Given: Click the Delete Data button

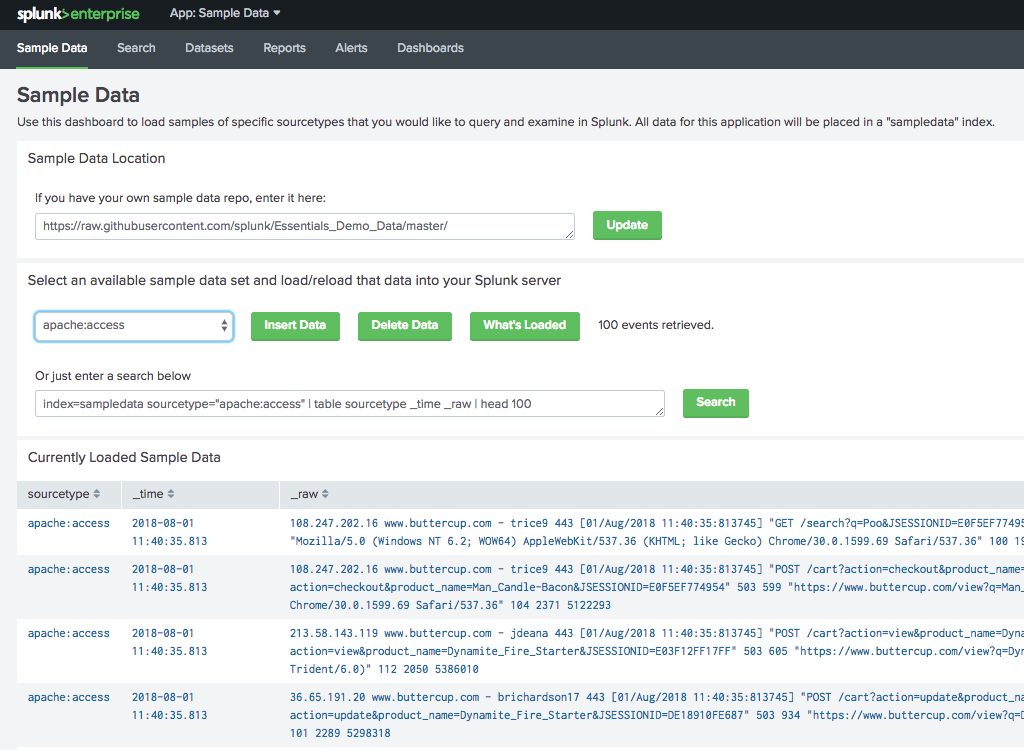Looking at the screenshot, I should [x=405, y=325].
